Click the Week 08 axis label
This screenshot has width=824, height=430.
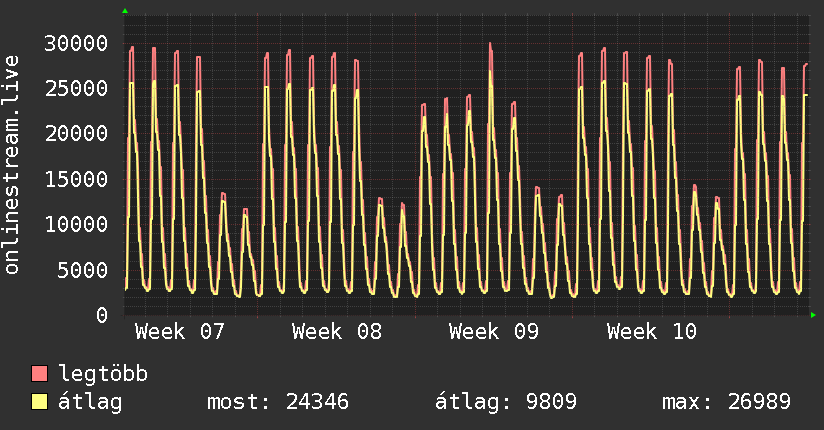click(x=337, y=332)
